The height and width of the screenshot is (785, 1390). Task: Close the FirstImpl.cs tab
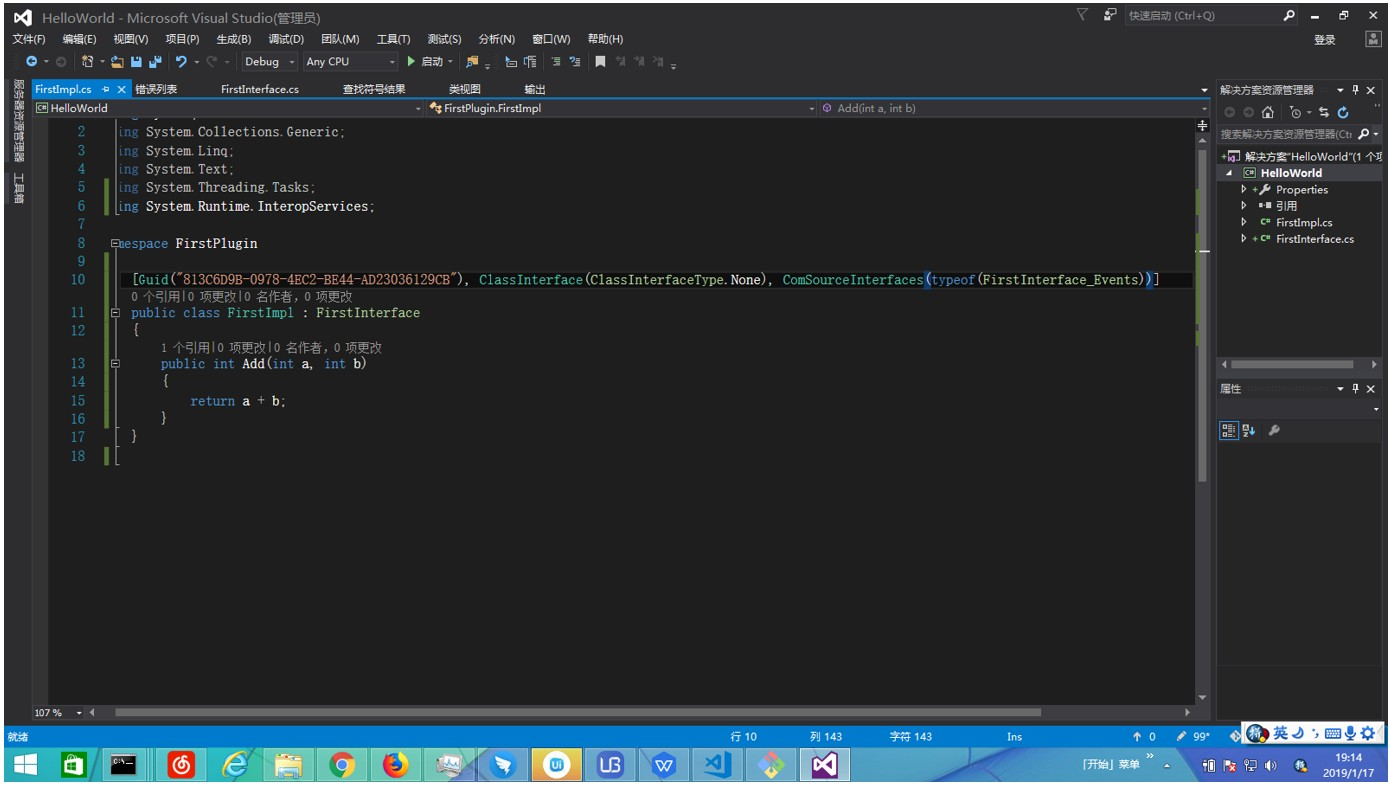pos(122,90)
